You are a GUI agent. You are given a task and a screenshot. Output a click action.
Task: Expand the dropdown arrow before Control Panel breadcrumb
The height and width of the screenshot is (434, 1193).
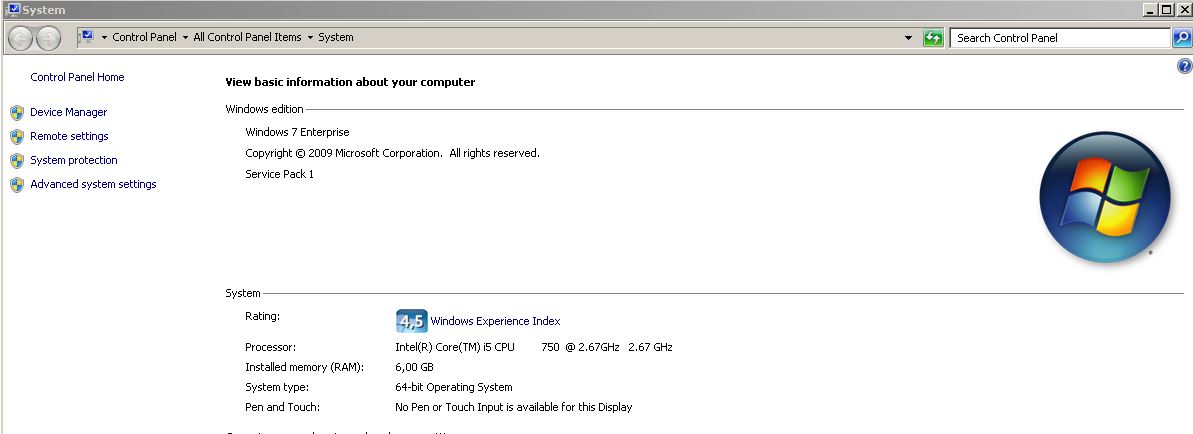(104, 37)
